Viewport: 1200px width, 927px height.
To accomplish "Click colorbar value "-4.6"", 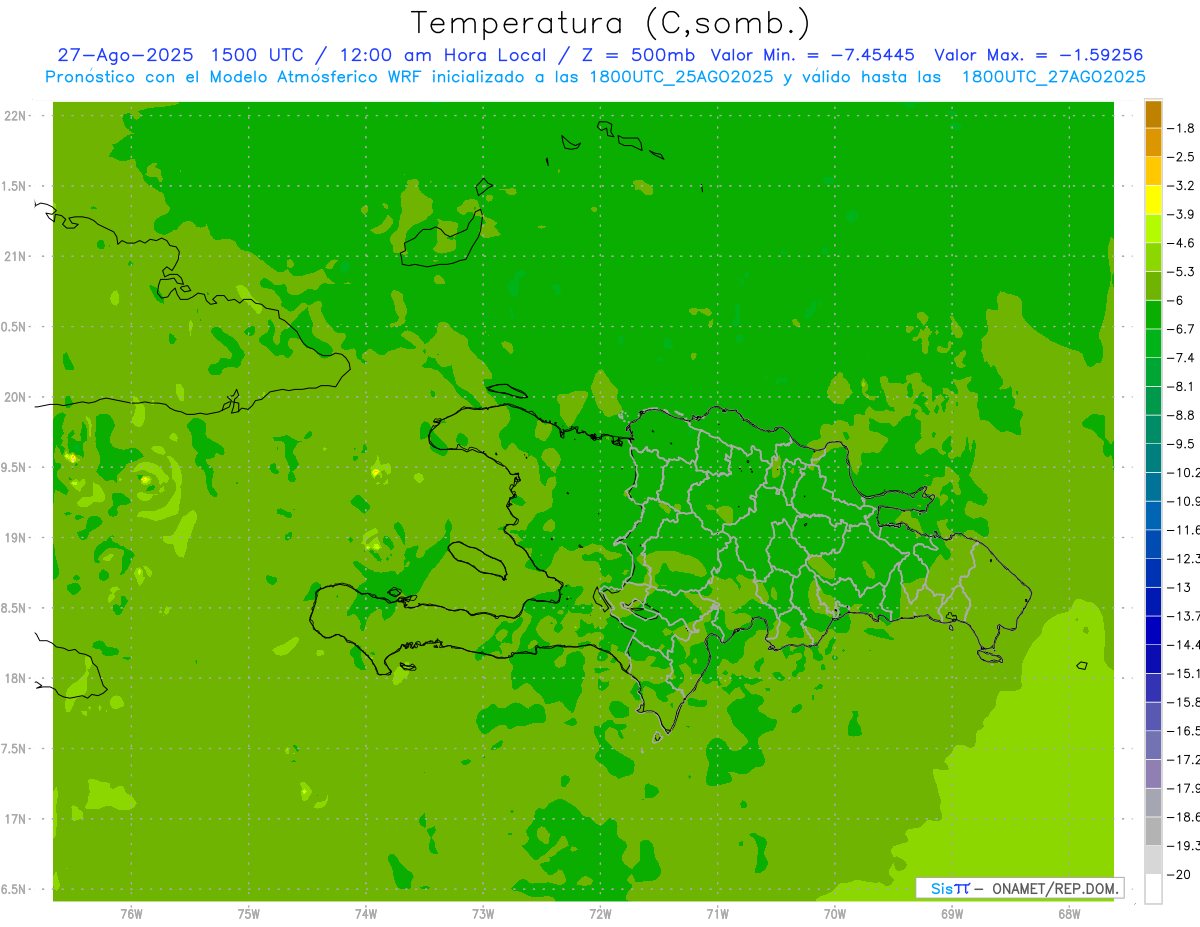I will [x=1181, y=243].
